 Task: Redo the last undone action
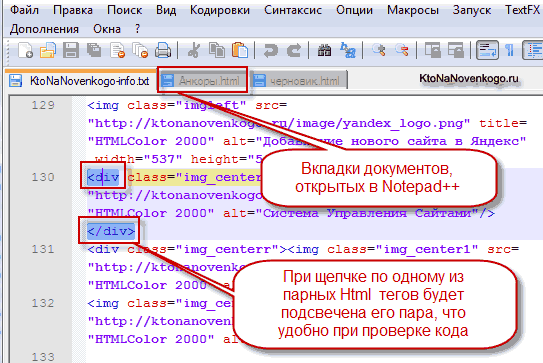click(x=294, y=51)
